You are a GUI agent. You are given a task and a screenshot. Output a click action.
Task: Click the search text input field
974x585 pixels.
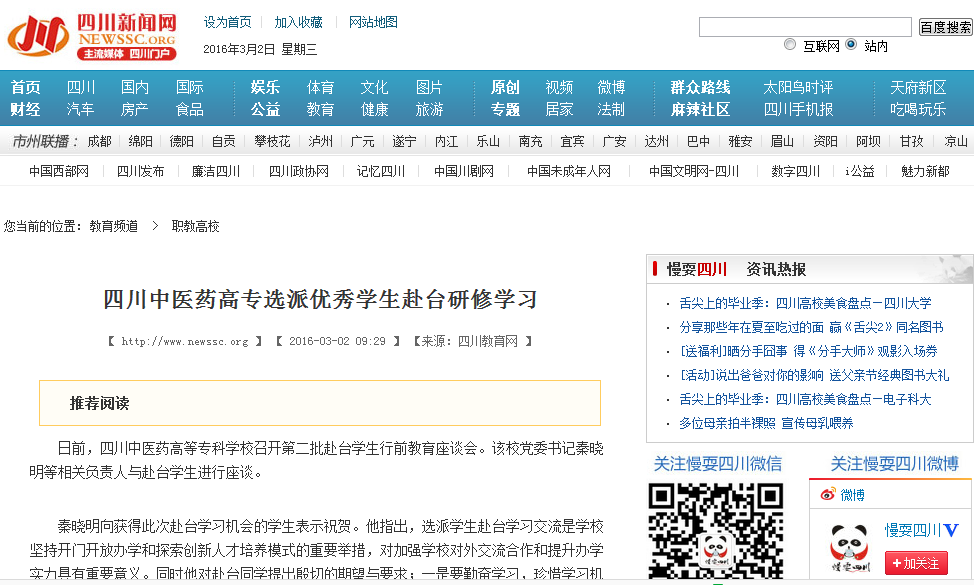click(x=804, y=27)
